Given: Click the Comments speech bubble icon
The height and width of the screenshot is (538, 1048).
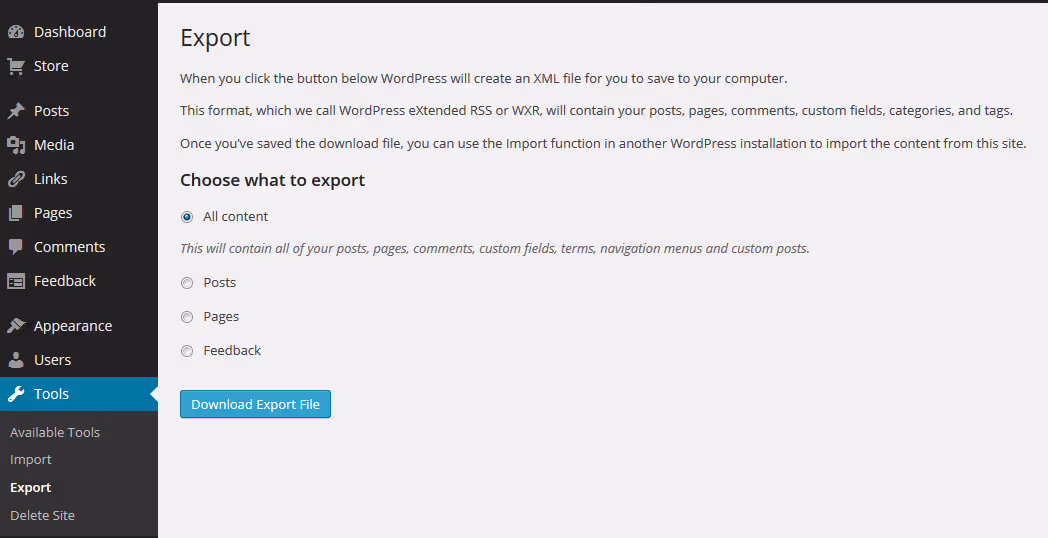Looking at the screenshot, I should pos(16,247).
